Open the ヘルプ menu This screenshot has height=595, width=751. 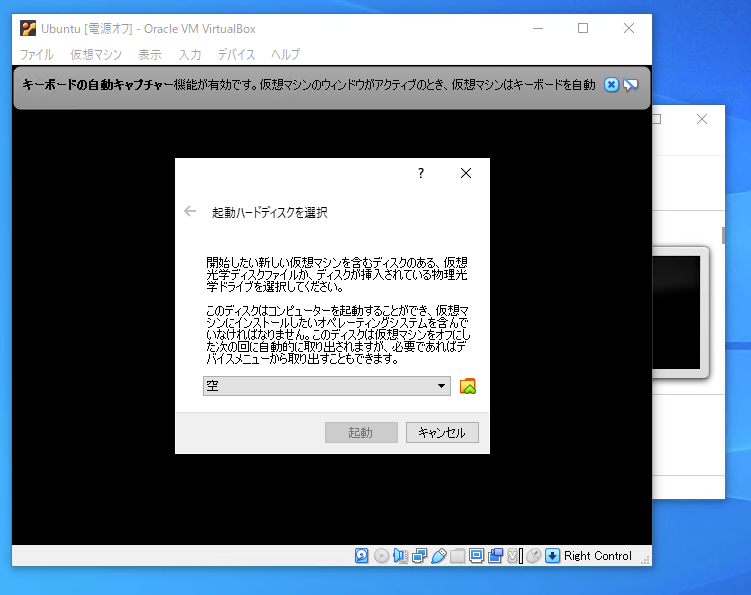285,55
